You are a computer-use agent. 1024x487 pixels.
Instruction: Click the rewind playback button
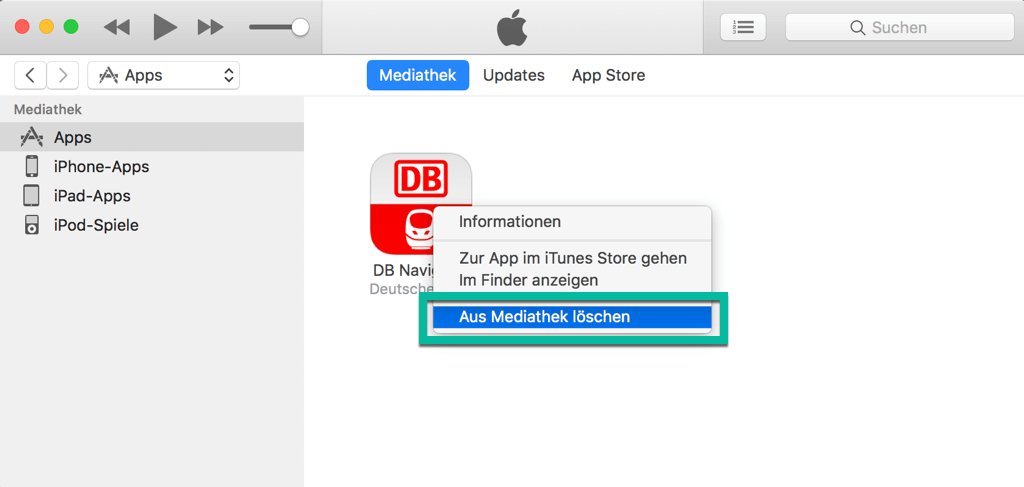click(117, 27)
